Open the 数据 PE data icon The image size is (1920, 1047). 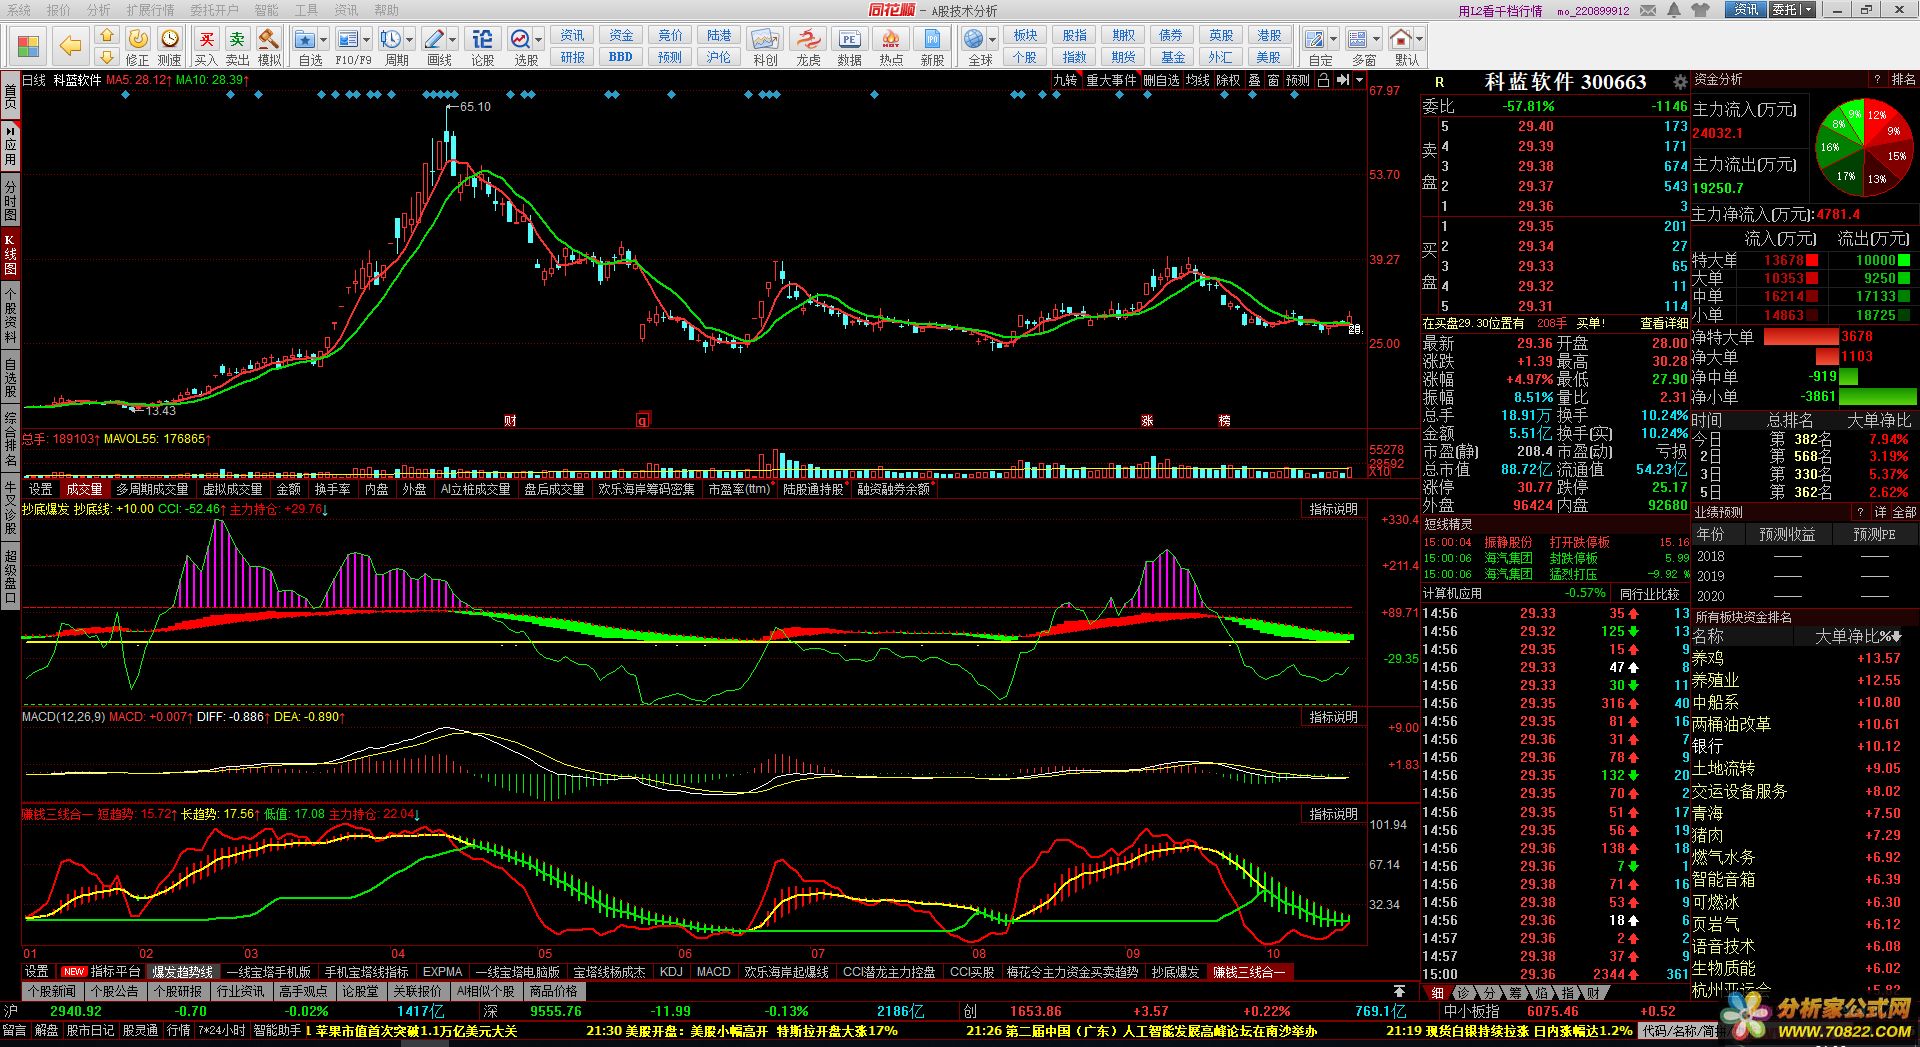tap(849, 39)
